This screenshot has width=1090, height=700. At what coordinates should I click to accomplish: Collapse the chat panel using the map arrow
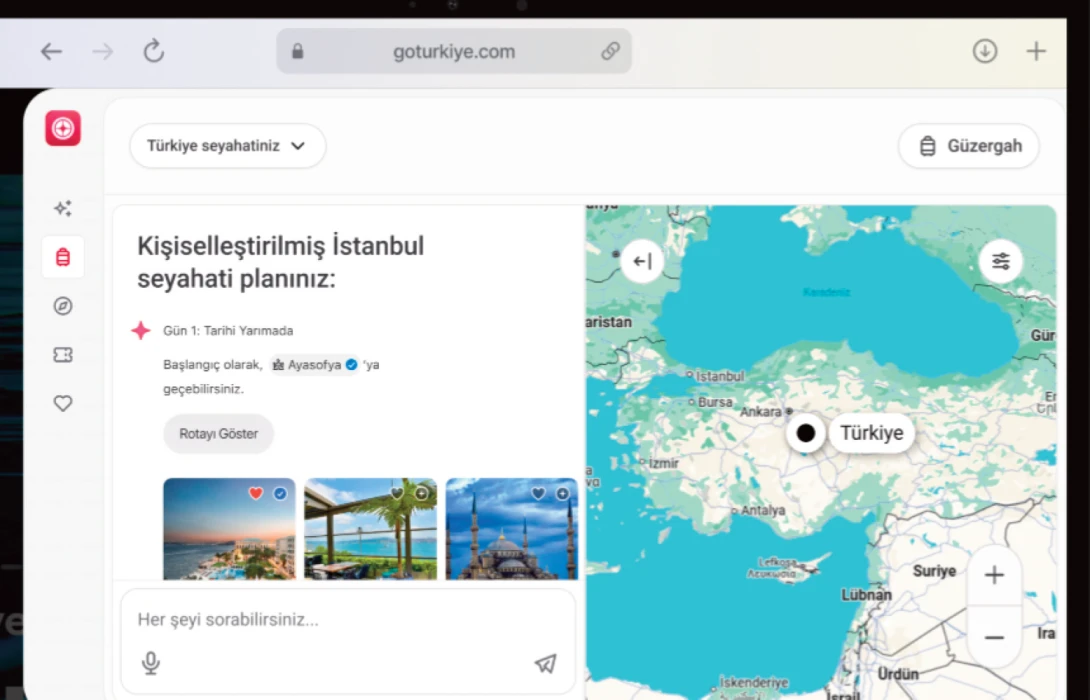[x=643, y=261]
